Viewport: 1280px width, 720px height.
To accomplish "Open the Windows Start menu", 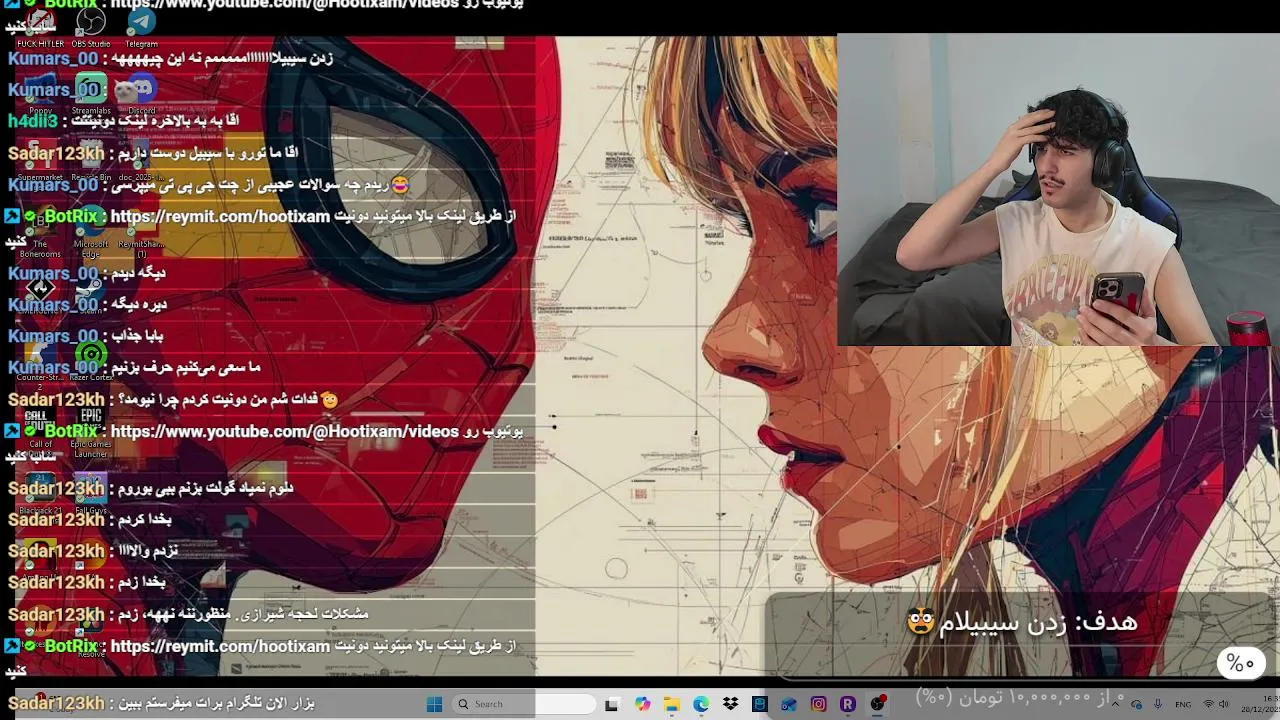I will 434,704.
